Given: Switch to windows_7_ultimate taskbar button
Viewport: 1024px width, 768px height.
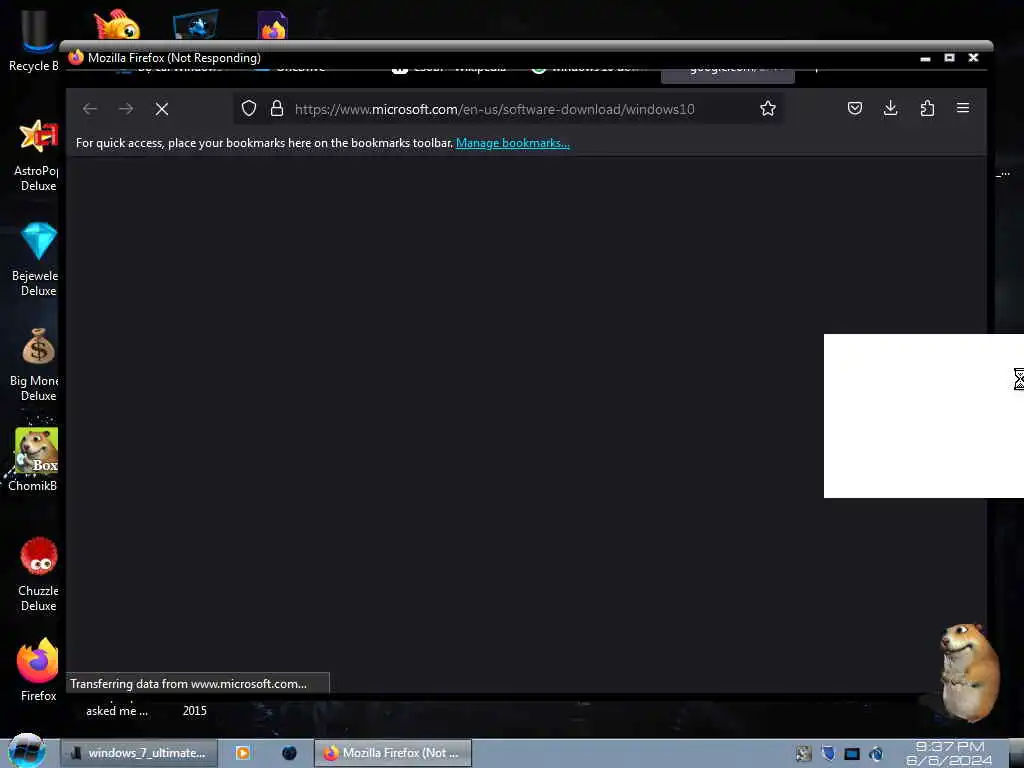Looking at the screenshot, I should point(139,753).
